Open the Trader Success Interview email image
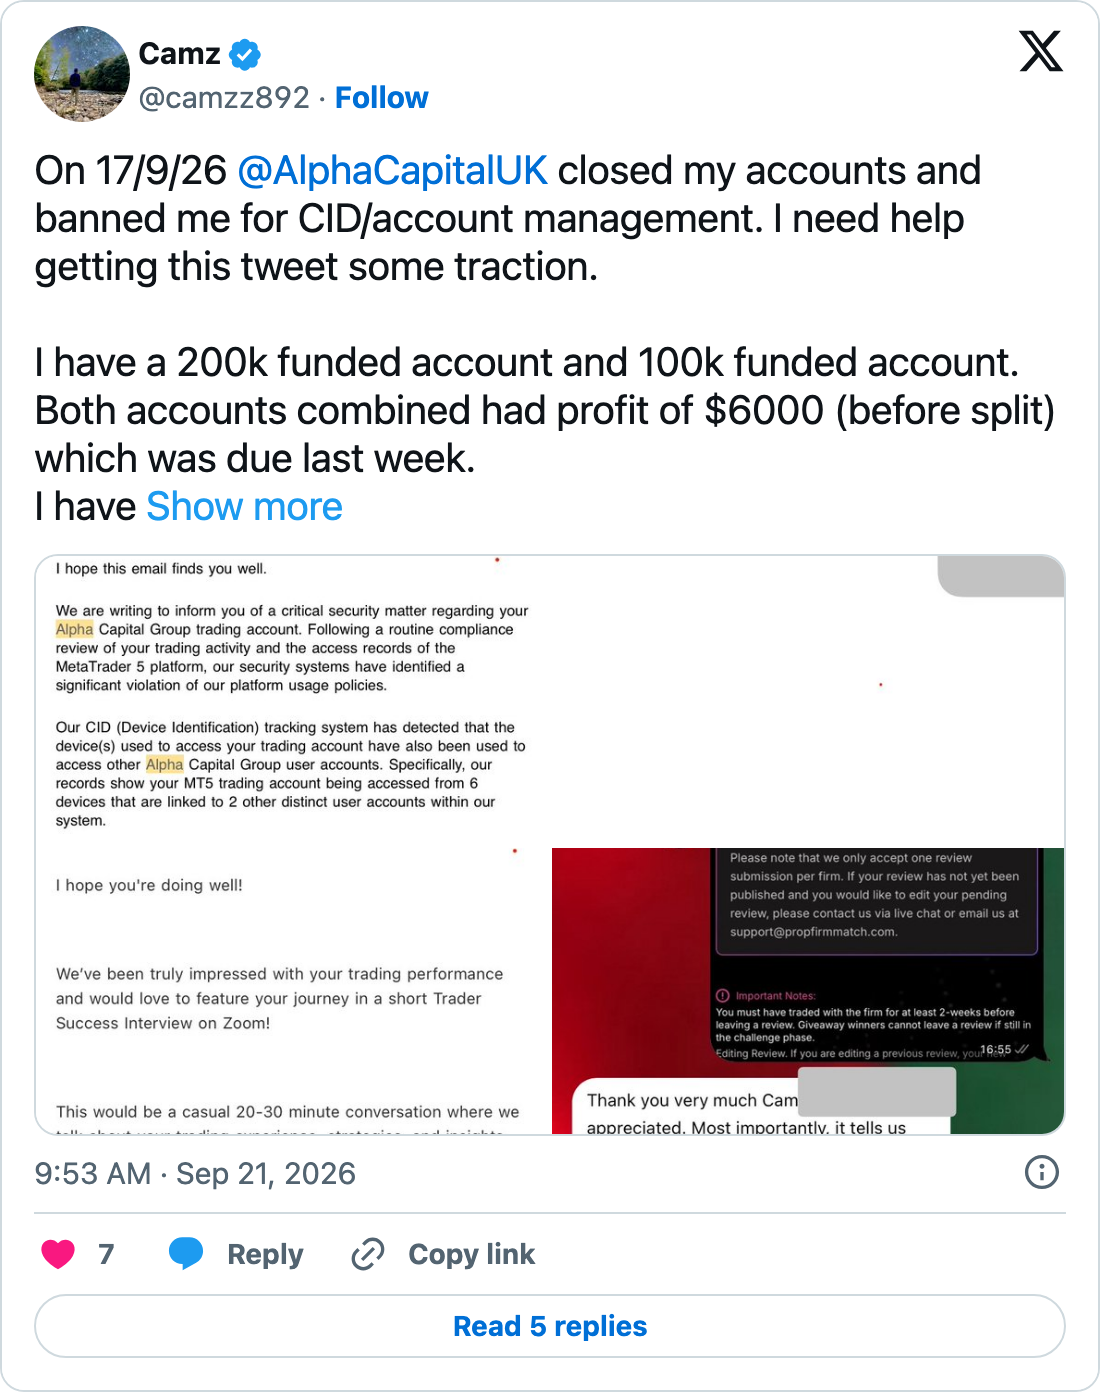Screen dimensions: 1100x1392 (293, 991)
